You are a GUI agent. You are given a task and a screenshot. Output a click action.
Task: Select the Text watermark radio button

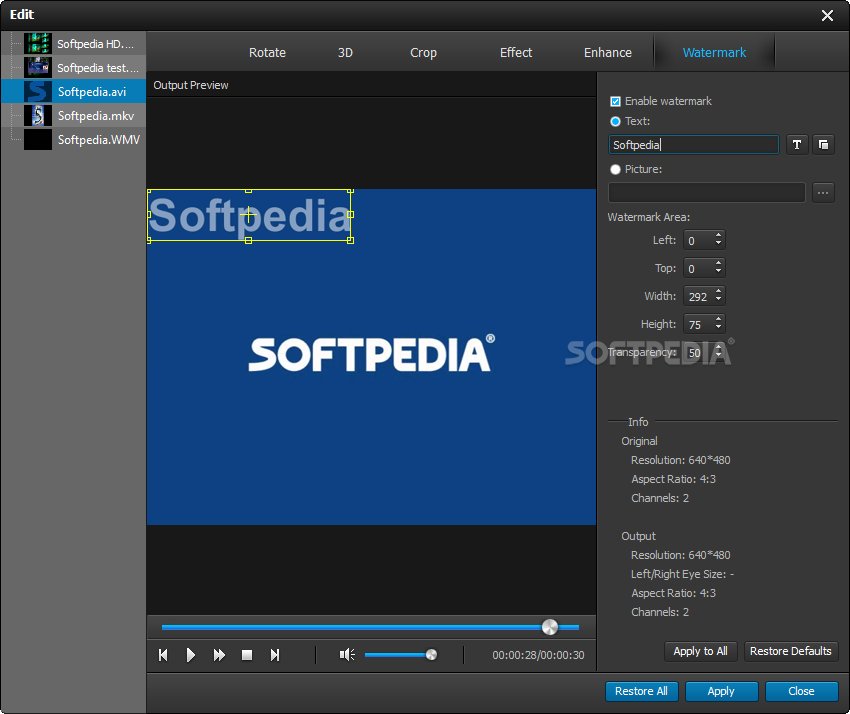[616, 121]
